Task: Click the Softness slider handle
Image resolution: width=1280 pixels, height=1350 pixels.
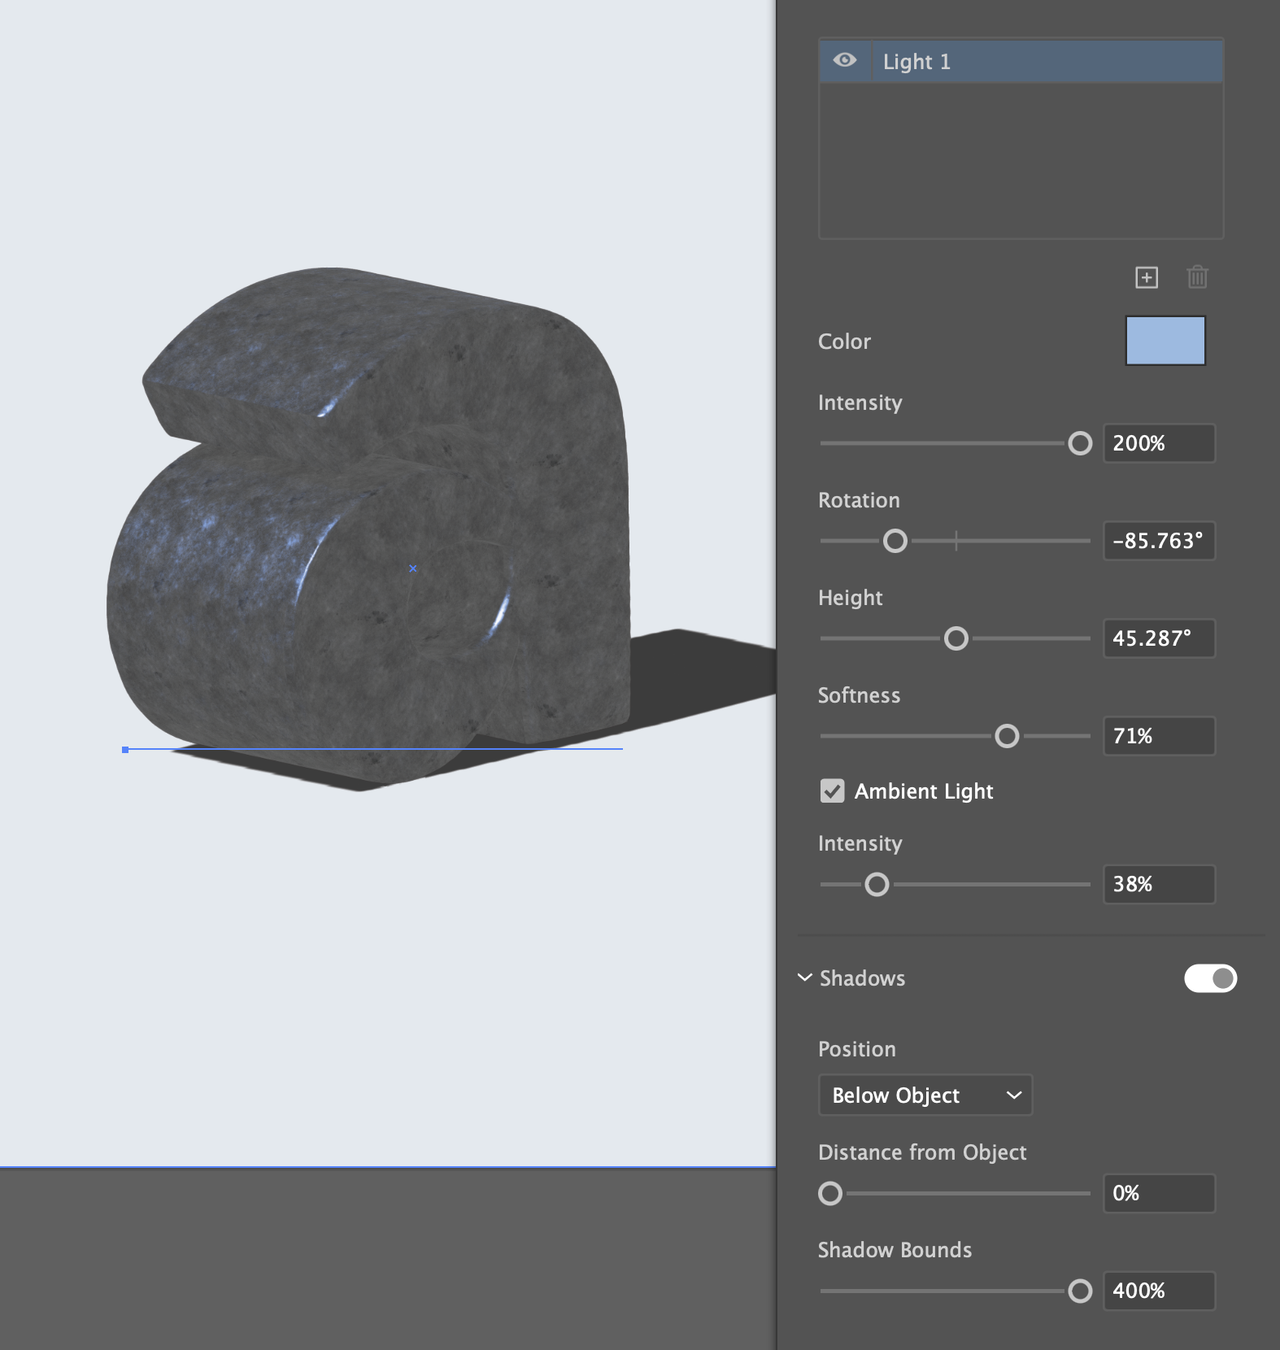Action: pyautogui.click(x=1007, y=736)
